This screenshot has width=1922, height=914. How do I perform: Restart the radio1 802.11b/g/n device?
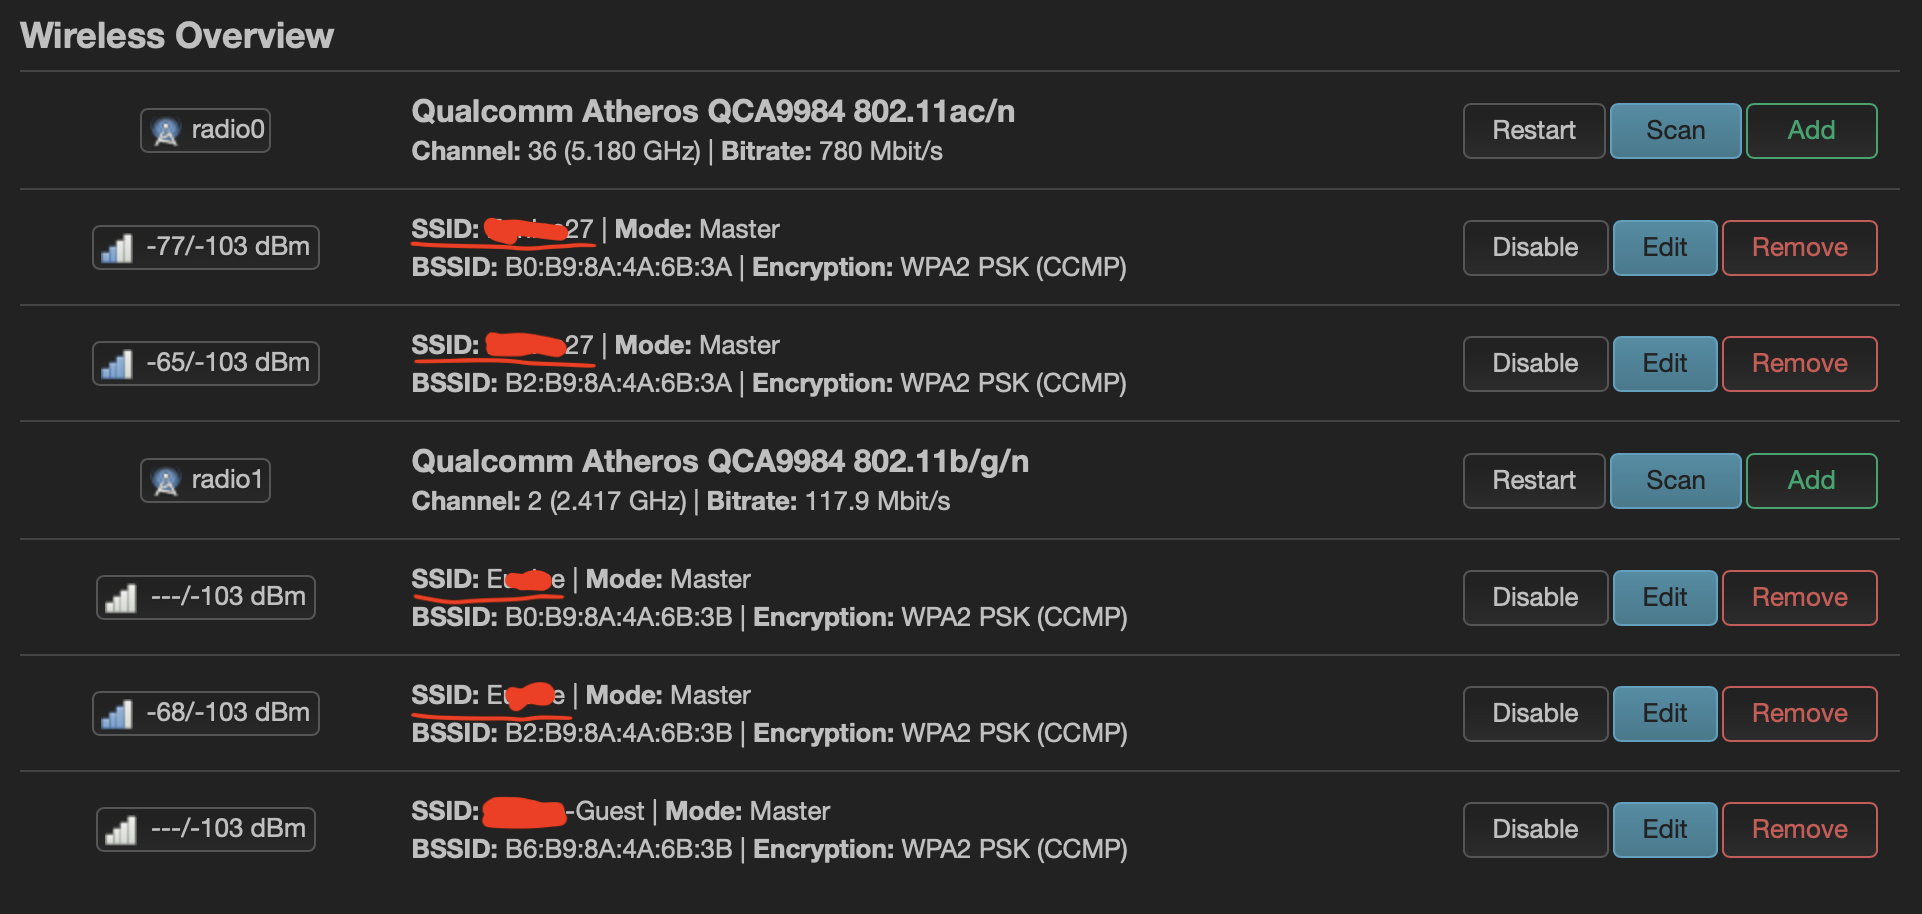[x=1534, y=481]
